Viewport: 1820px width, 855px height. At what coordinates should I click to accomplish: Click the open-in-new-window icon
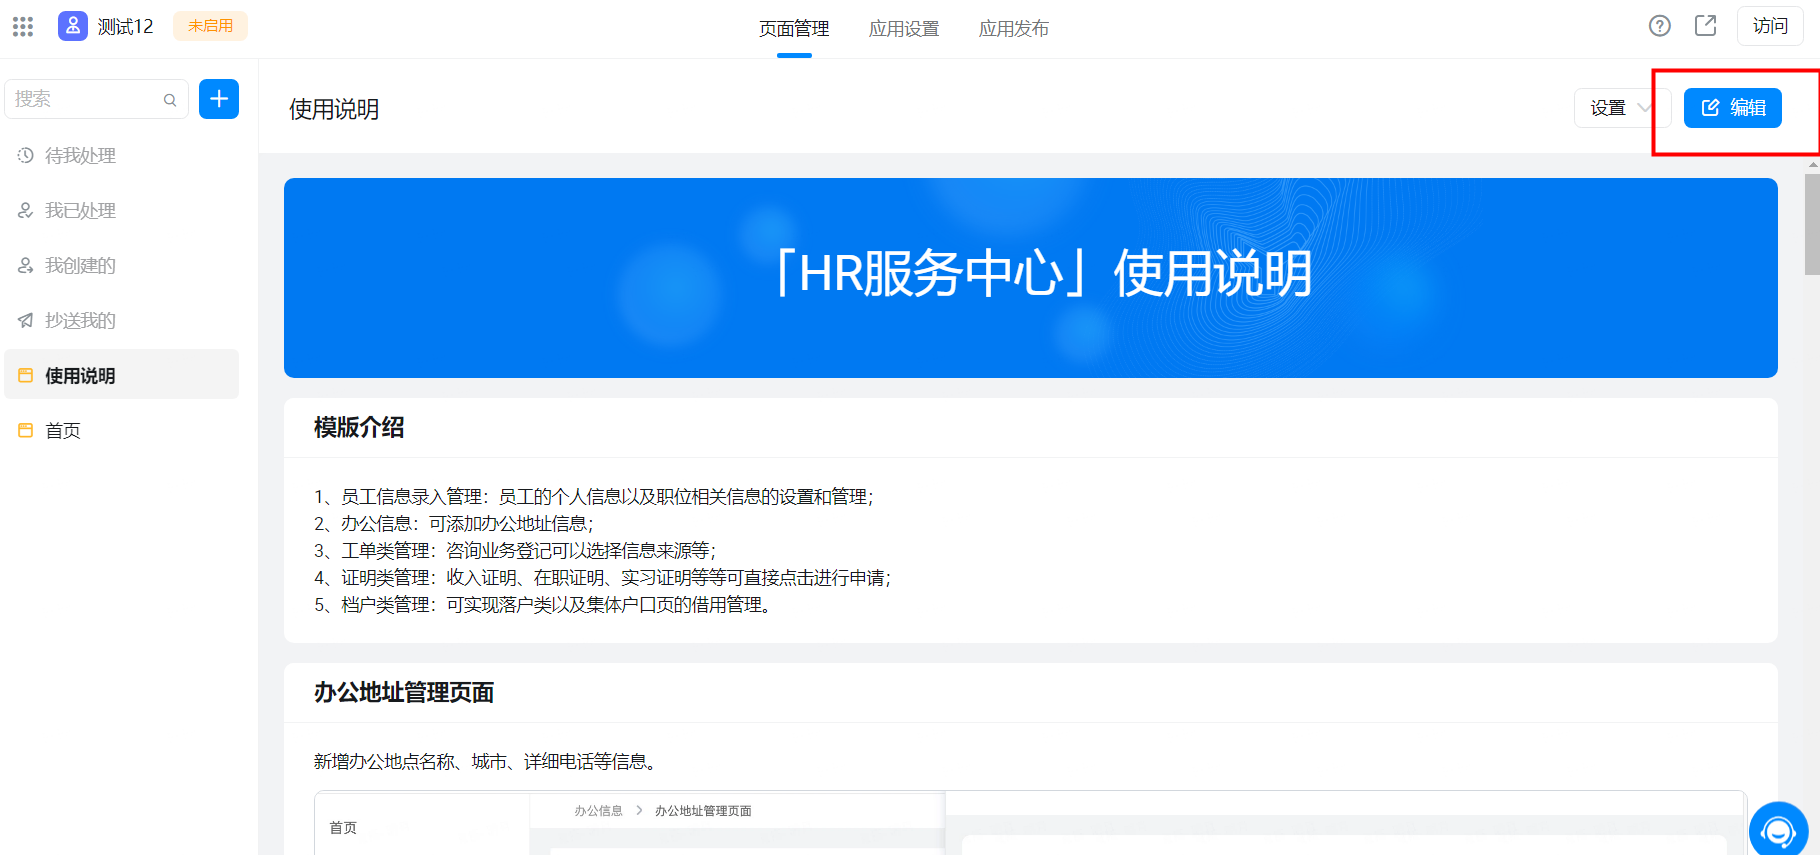[1706, 26]
